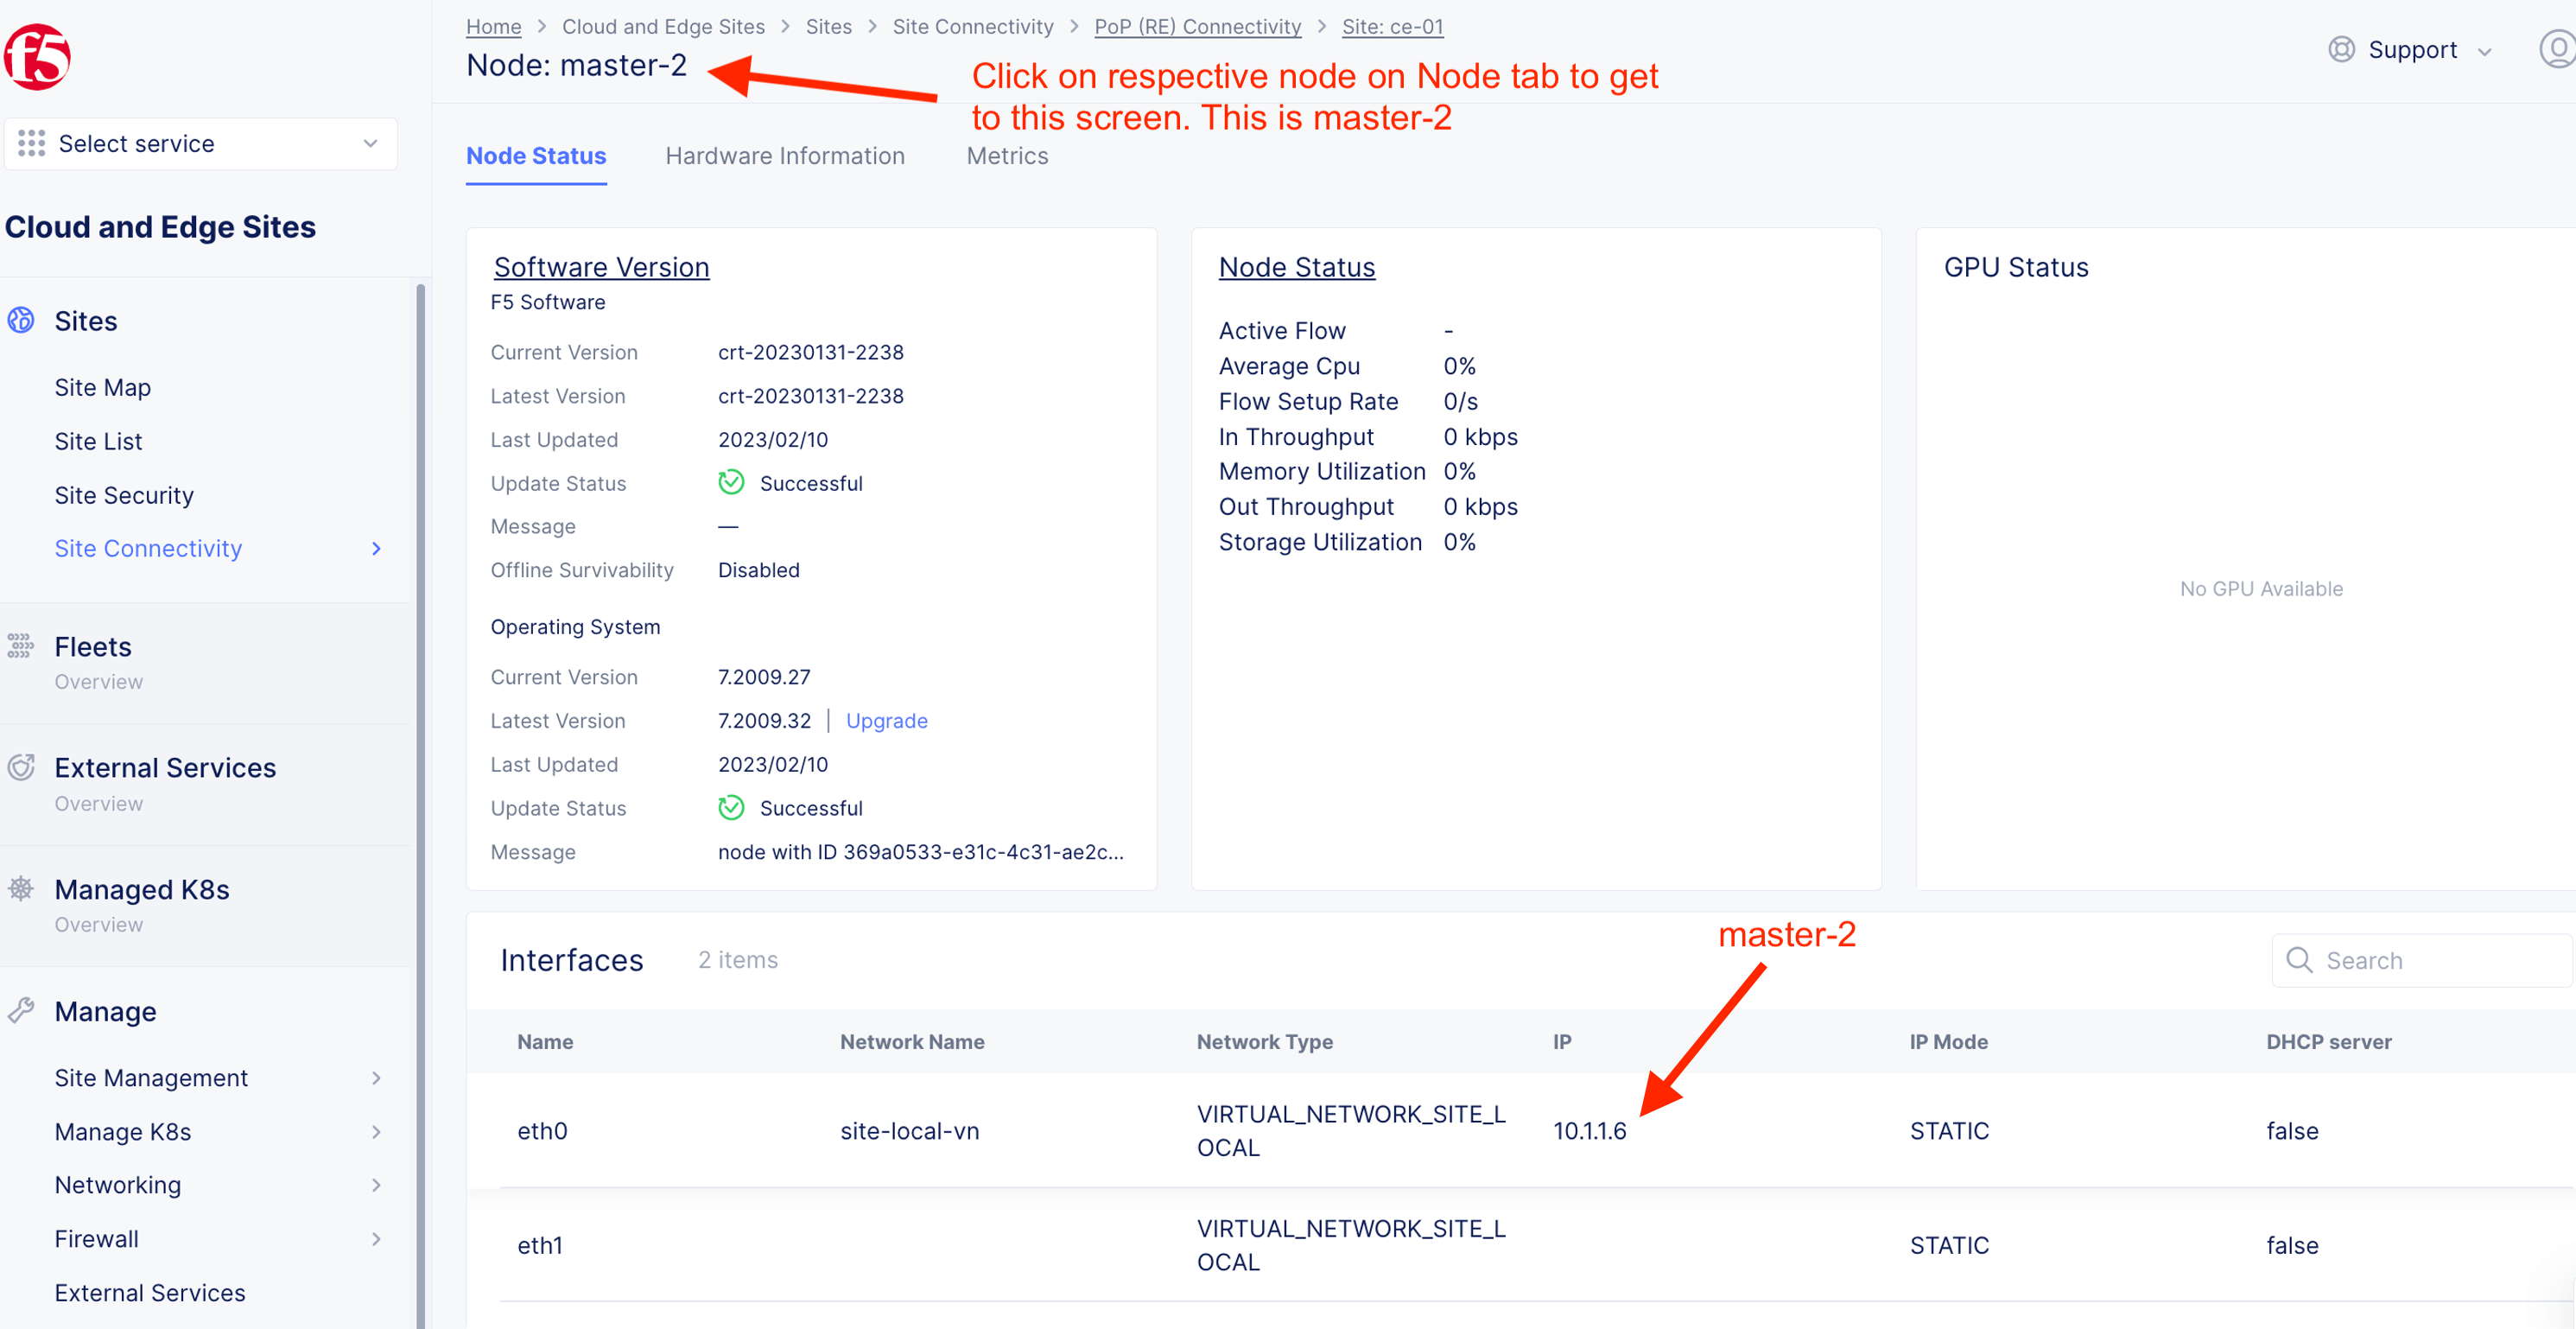
Task: Expand the Site Connectivity submenu chevron
Action: [x=376, y=548]
